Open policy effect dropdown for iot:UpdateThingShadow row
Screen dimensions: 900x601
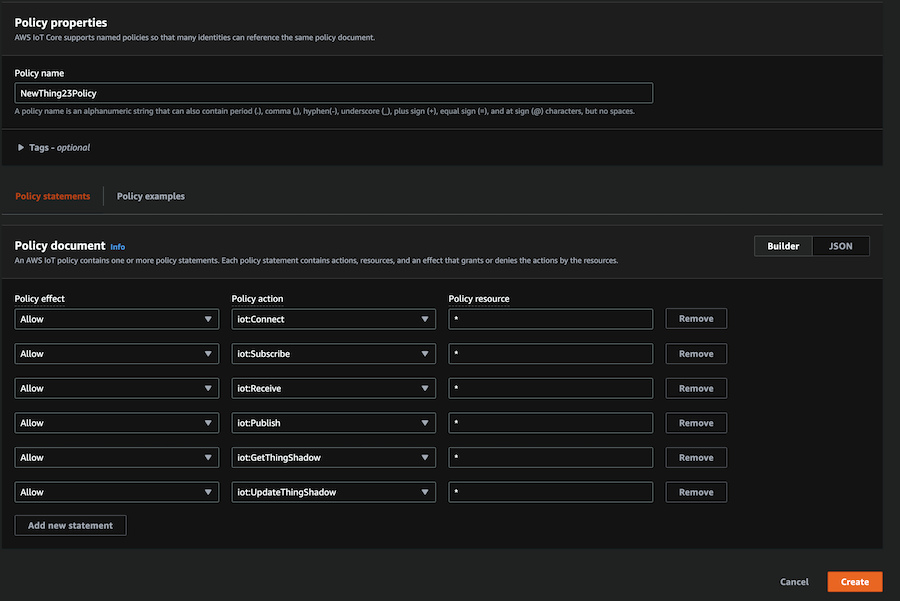116,492
